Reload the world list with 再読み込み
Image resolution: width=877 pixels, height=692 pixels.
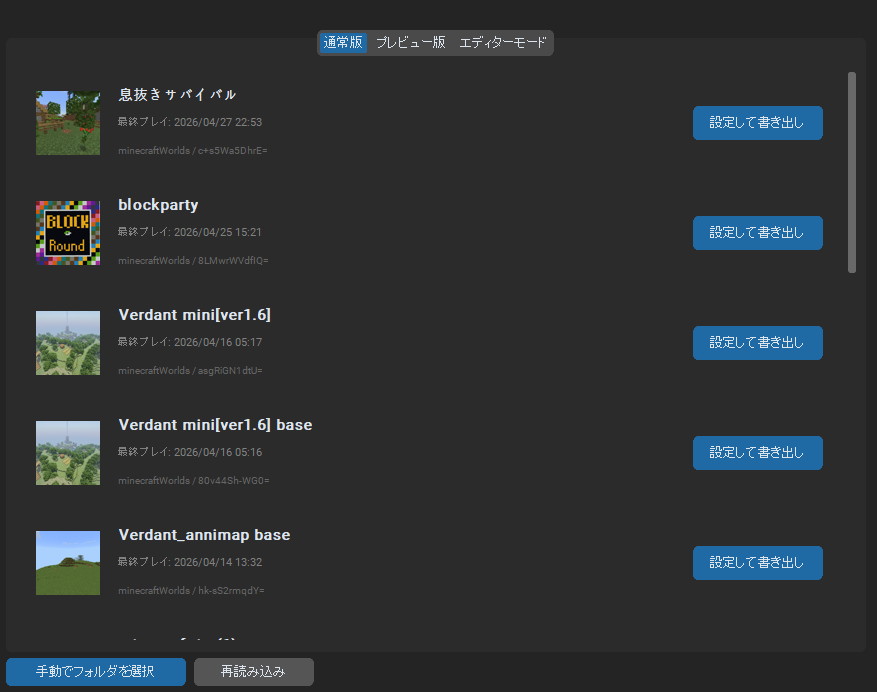coord(253,672)
